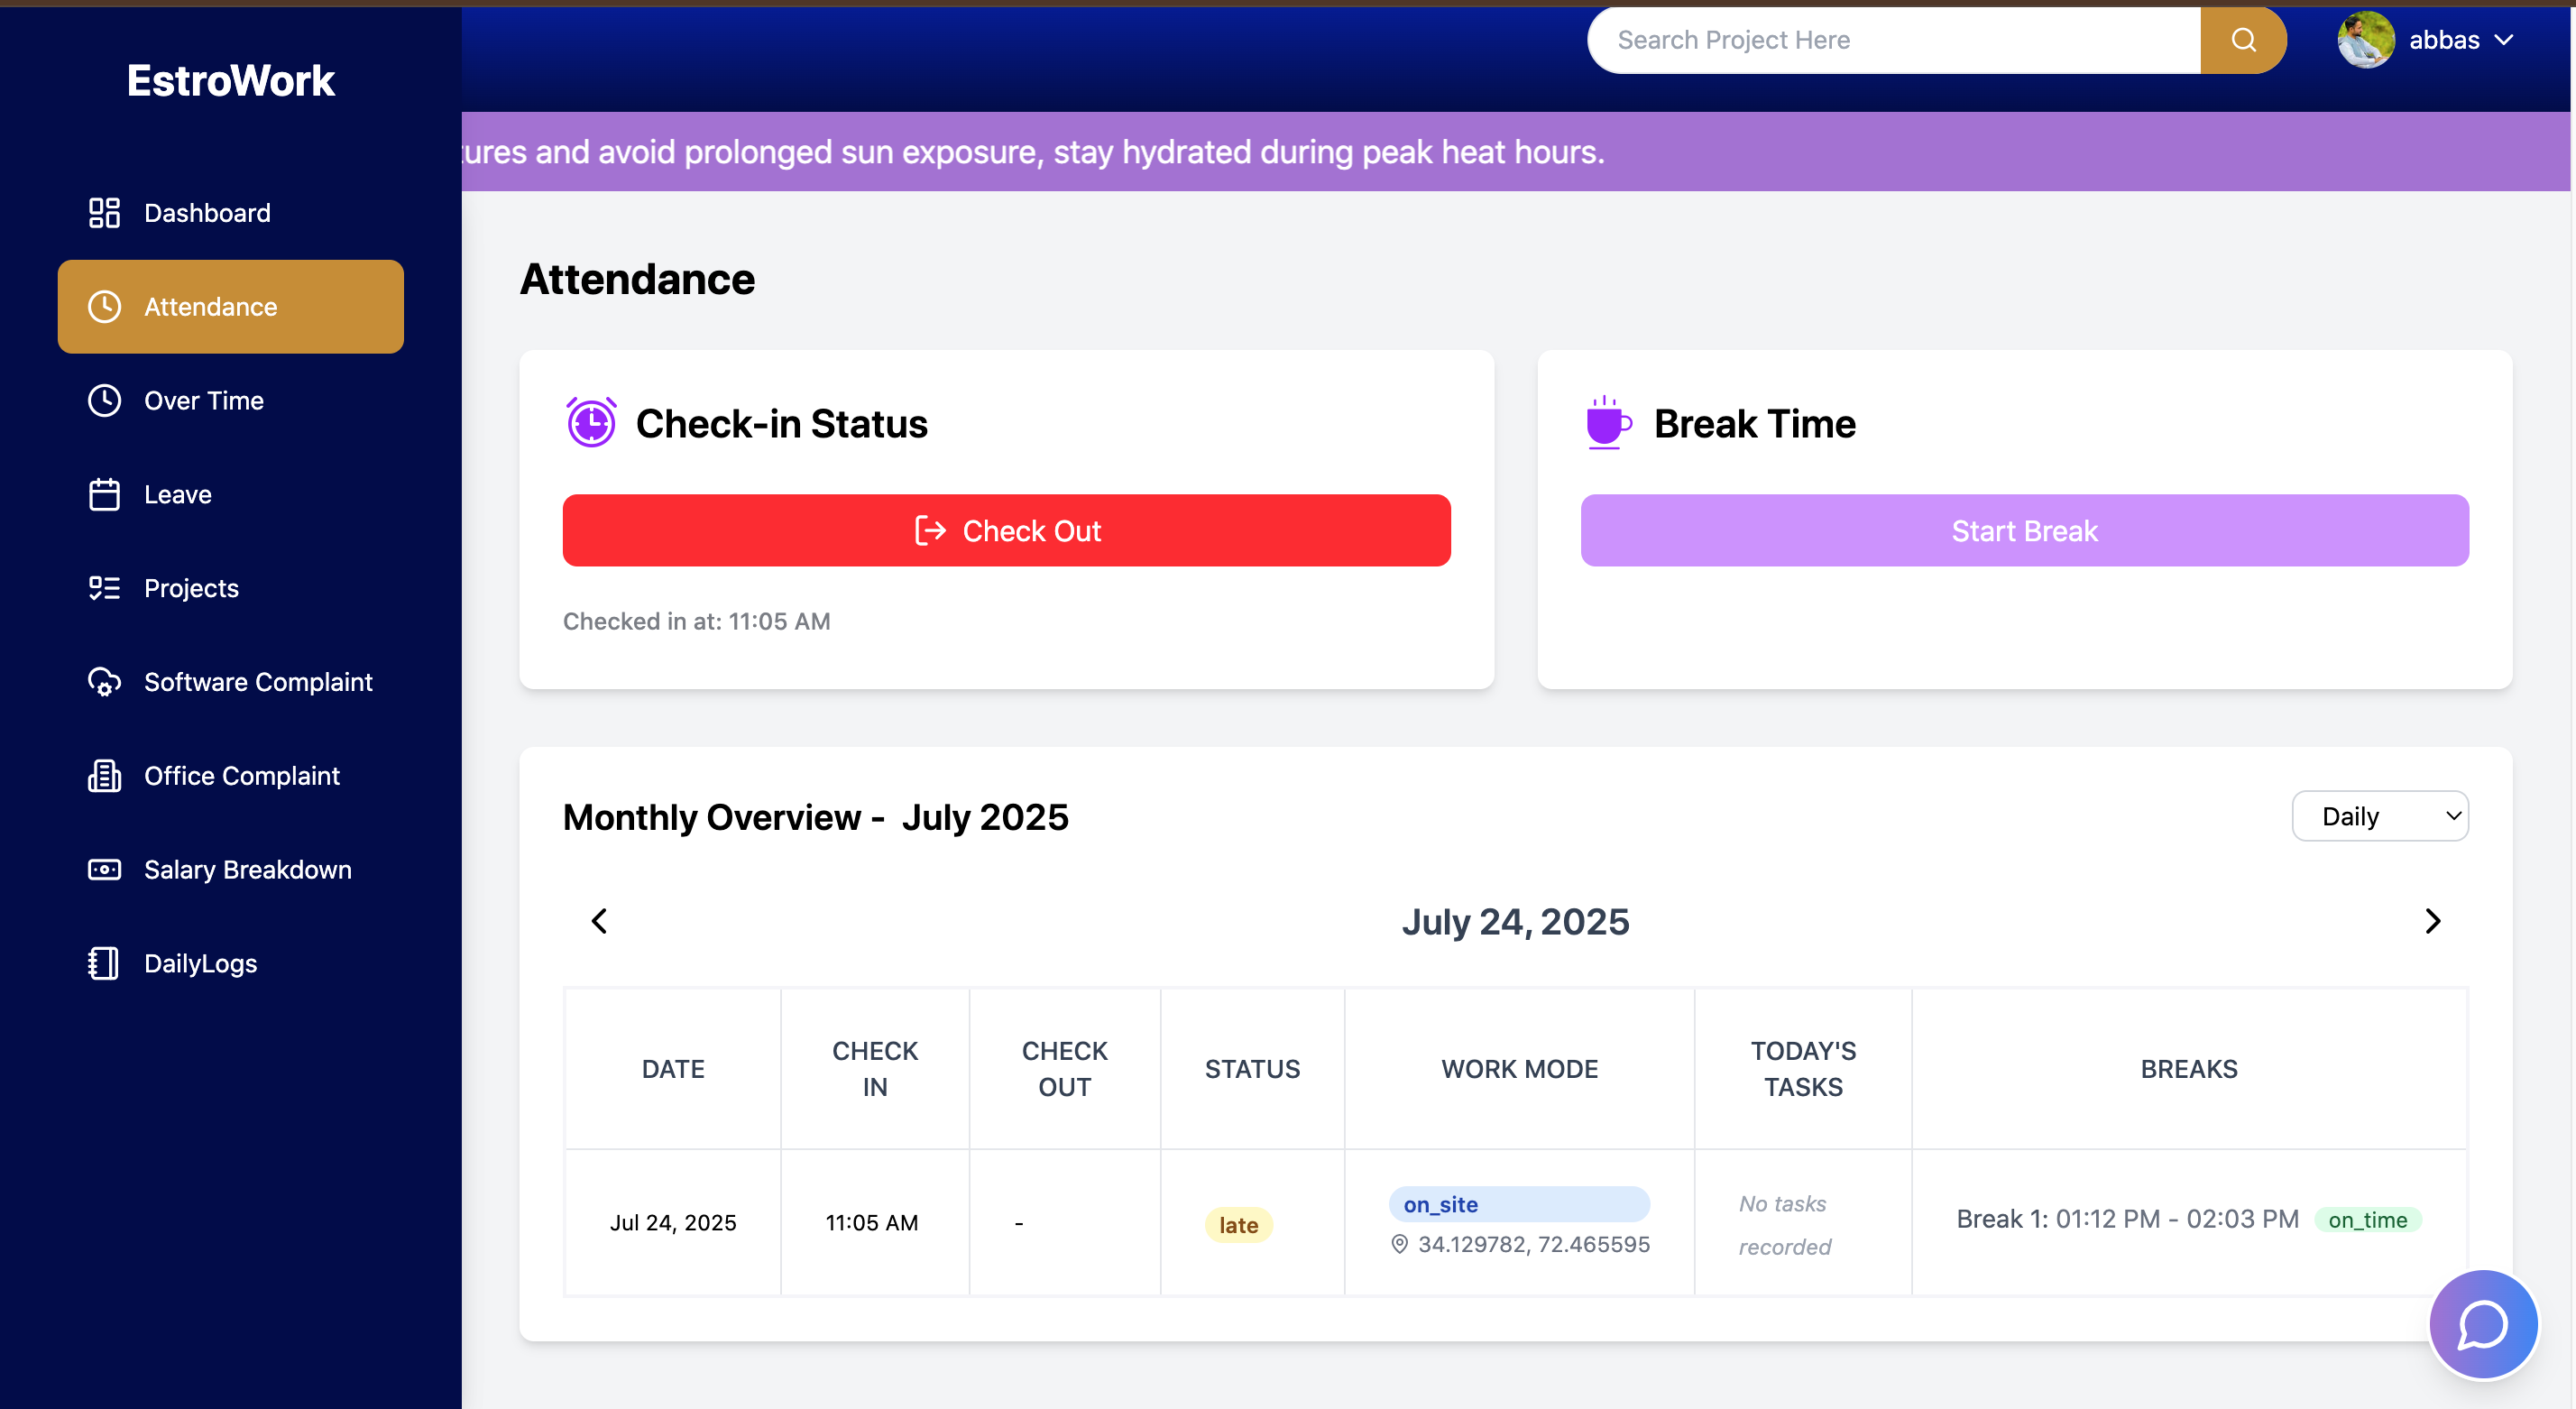Click the DATE column header
Viewport: 2576px width, 1409px height.
(x=673, y=1069)
